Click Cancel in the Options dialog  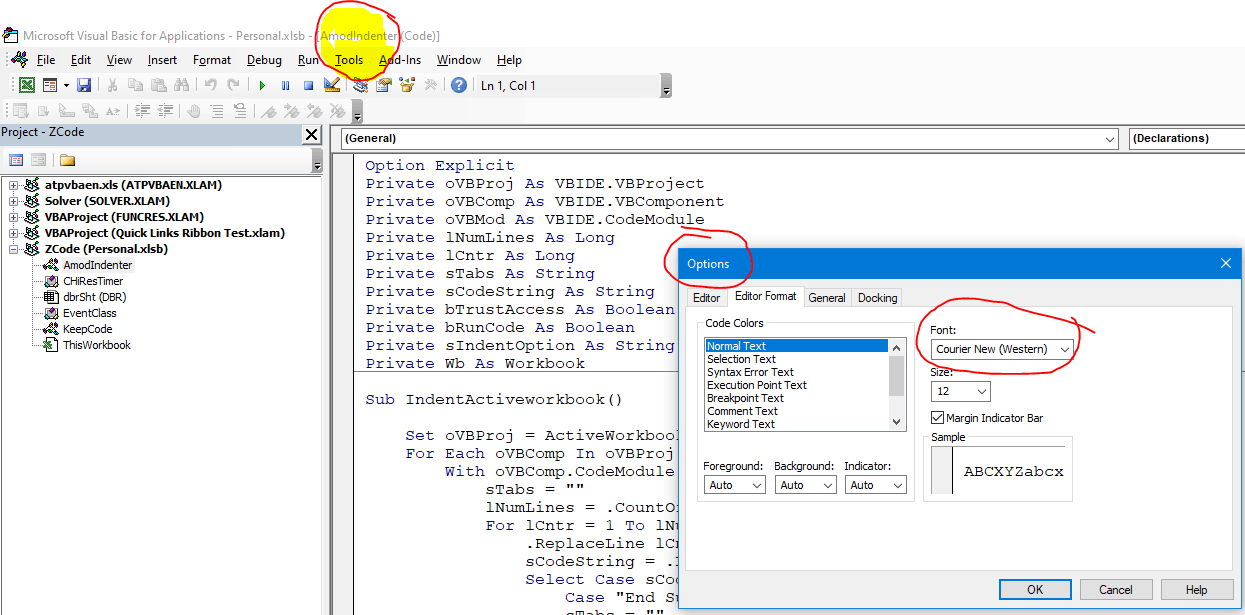point(1116,589)
